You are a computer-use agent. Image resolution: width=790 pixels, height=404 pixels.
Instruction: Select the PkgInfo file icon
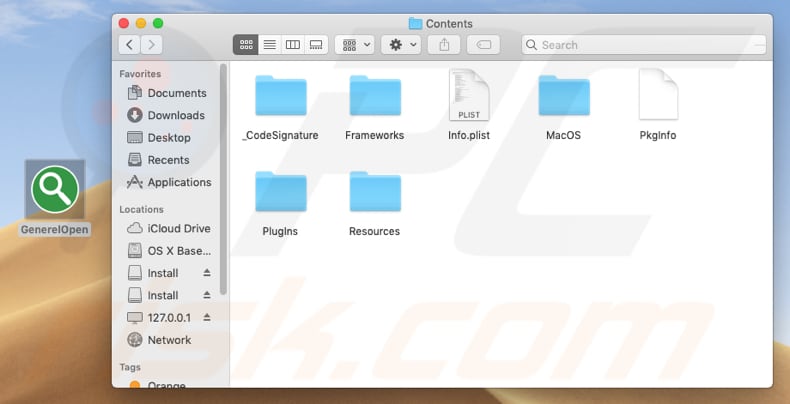658,95
